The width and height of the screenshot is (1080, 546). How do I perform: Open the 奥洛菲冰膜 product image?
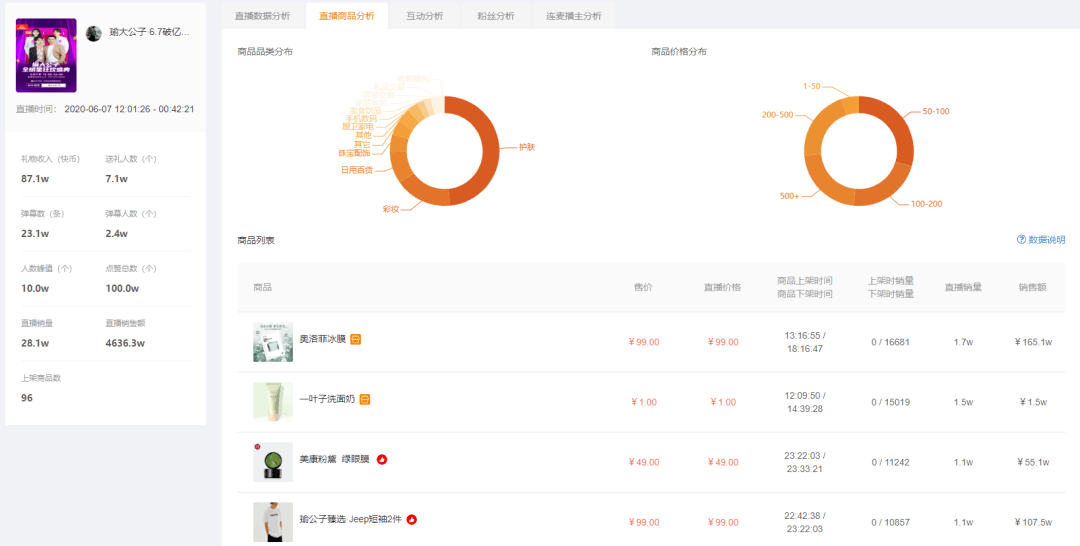click(x=273, y=342)
